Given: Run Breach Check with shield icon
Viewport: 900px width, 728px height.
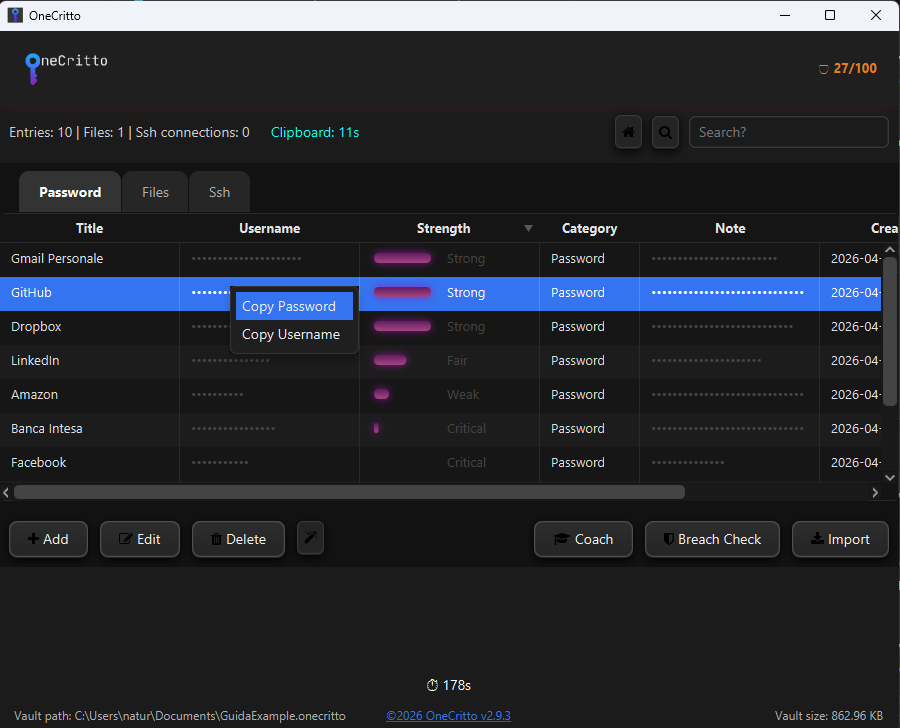Looking at the screenshot, I should [709, 539].
